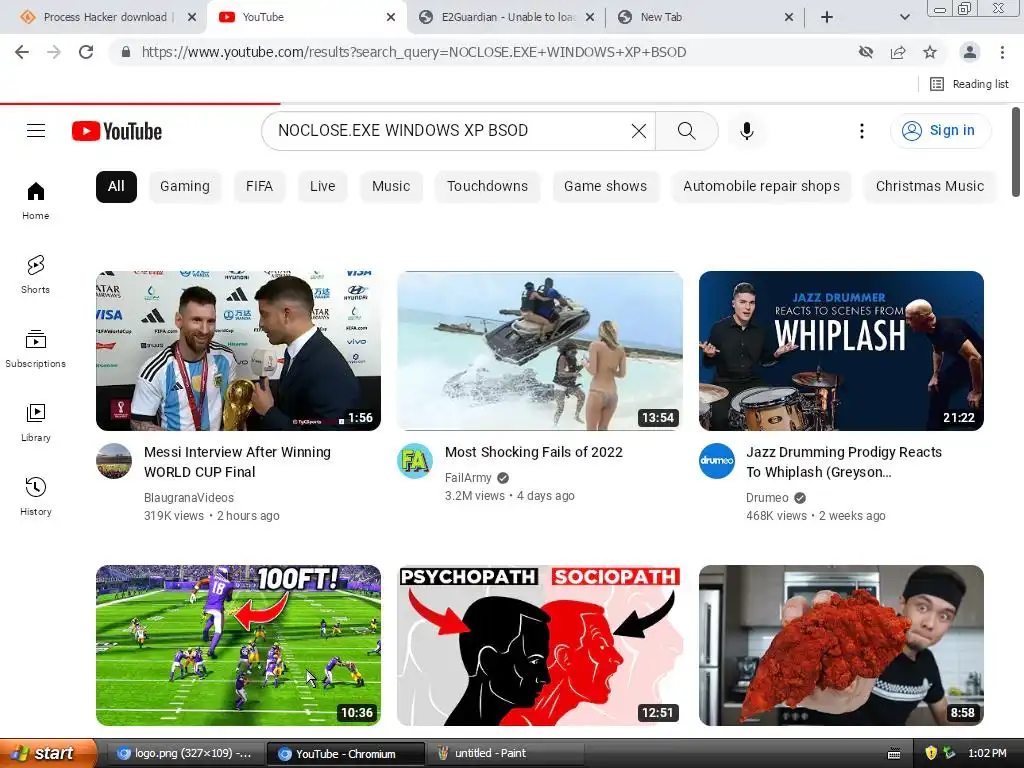Bookmark this page with the star icon
Screen dimensions: 1024x768
[x=930, y=52]
